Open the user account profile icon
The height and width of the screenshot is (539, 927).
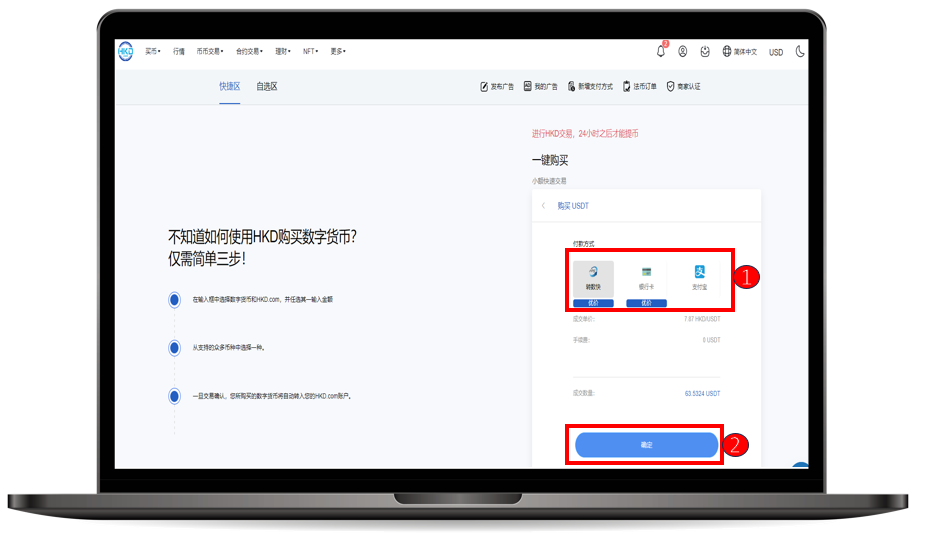pyautogui.click(x=683, y=51)
